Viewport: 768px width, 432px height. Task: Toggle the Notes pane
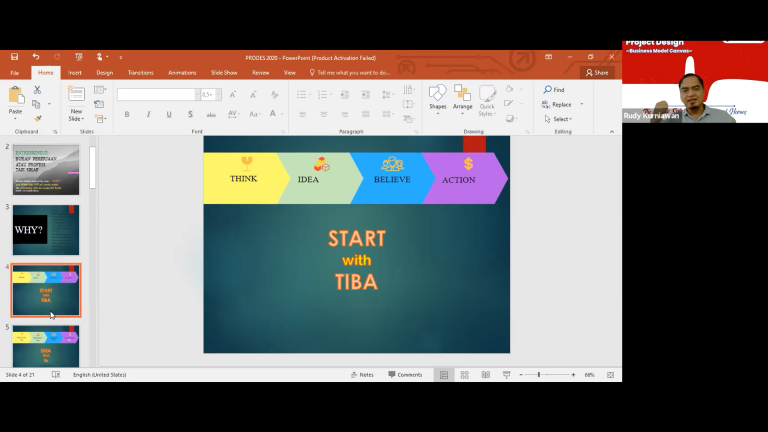pyautogui.click(x=362, y=375)
